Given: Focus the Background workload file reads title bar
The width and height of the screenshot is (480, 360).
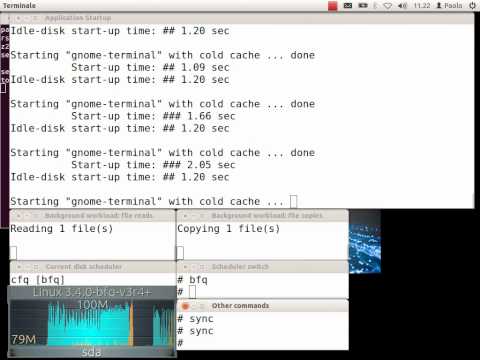Looking at the screenshot, I should click(x=92, y=216).
